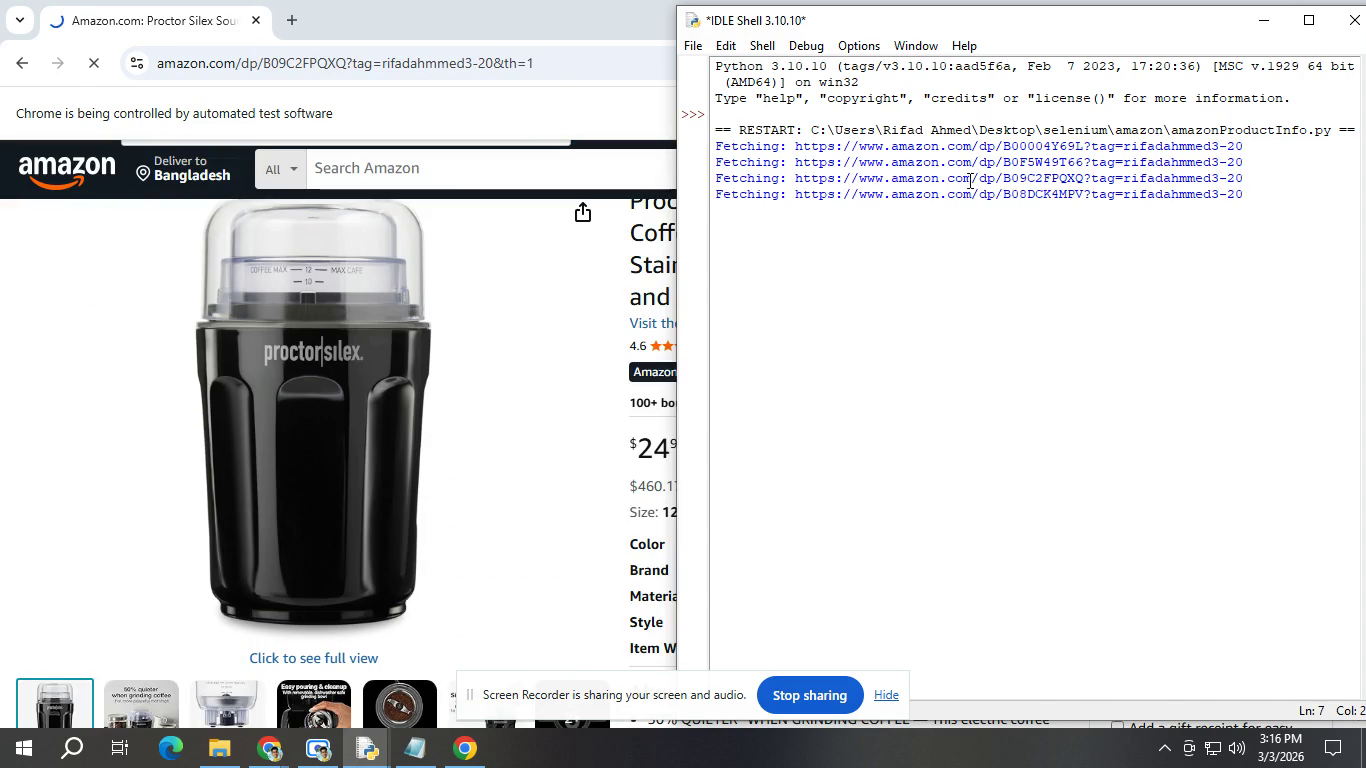Viewport: 1366px width, 768px height.
Task: Hide the screen sharing notification
Action: click(886, 695)
